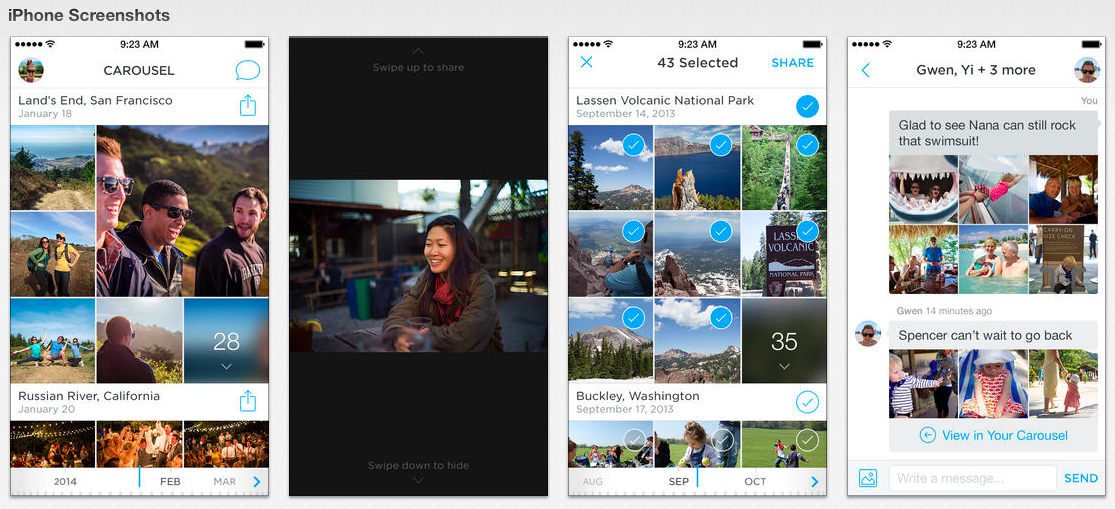This screenshot has height=509, width=1115.
Task: Select the green field photo in Buckley
Action: tap(807, 441)
